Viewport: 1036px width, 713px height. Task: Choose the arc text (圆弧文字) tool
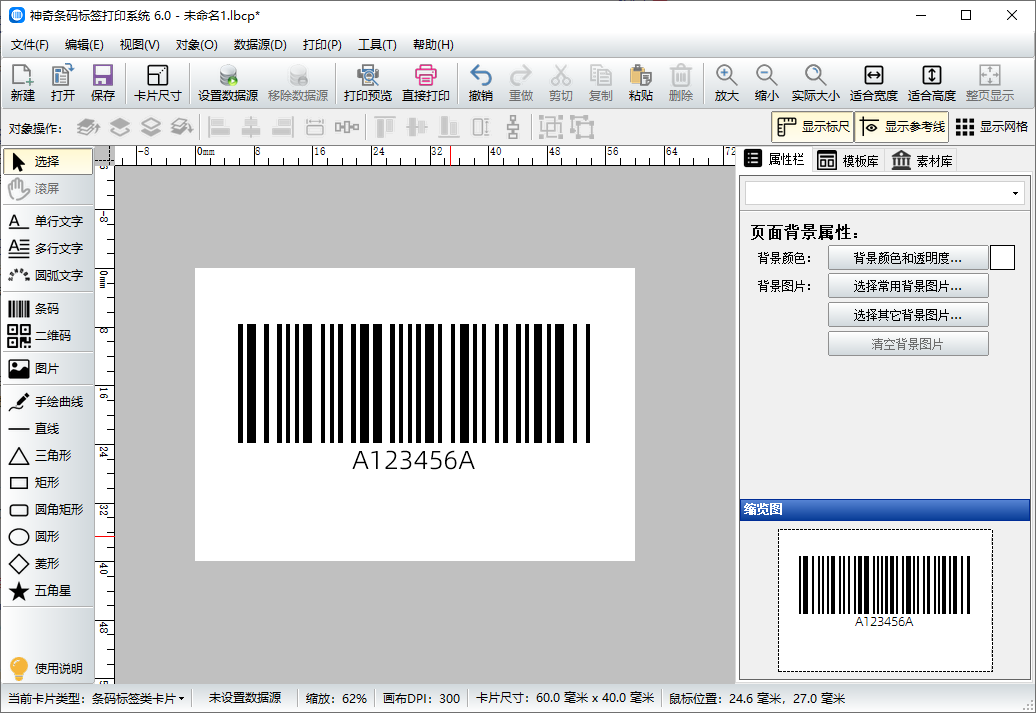47,275
